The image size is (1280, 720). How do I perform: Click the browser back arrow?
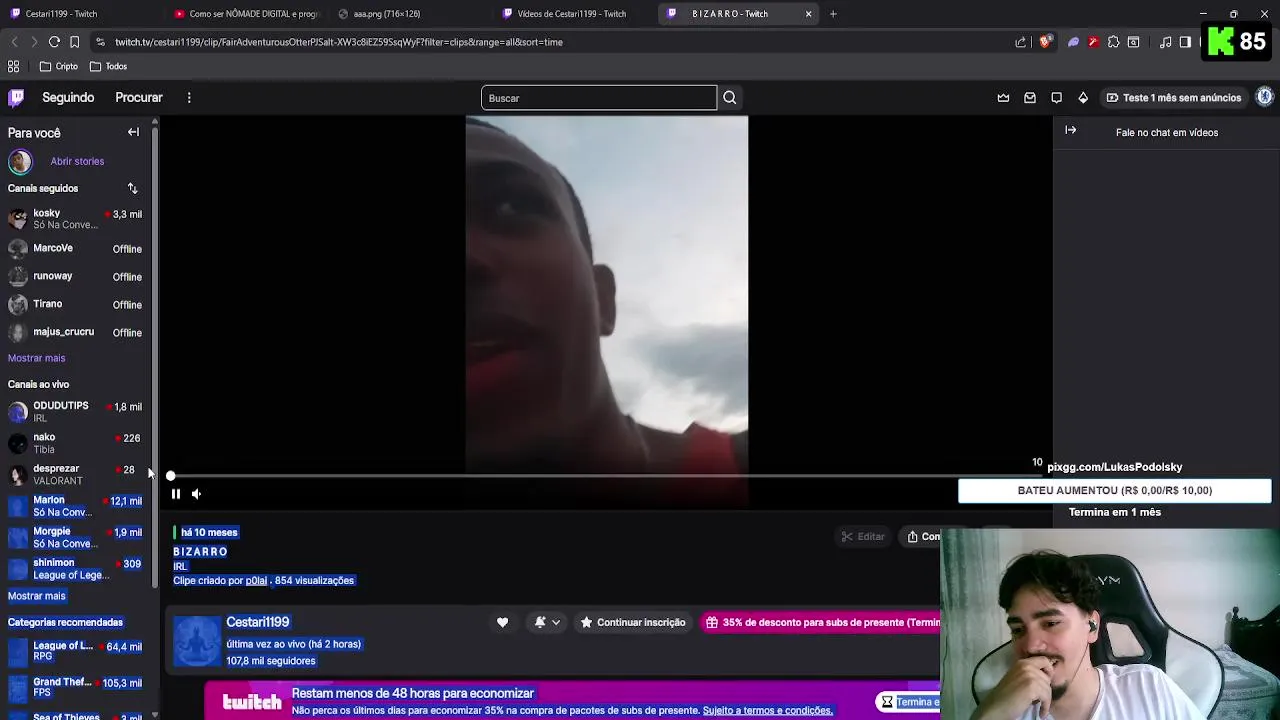14,42
